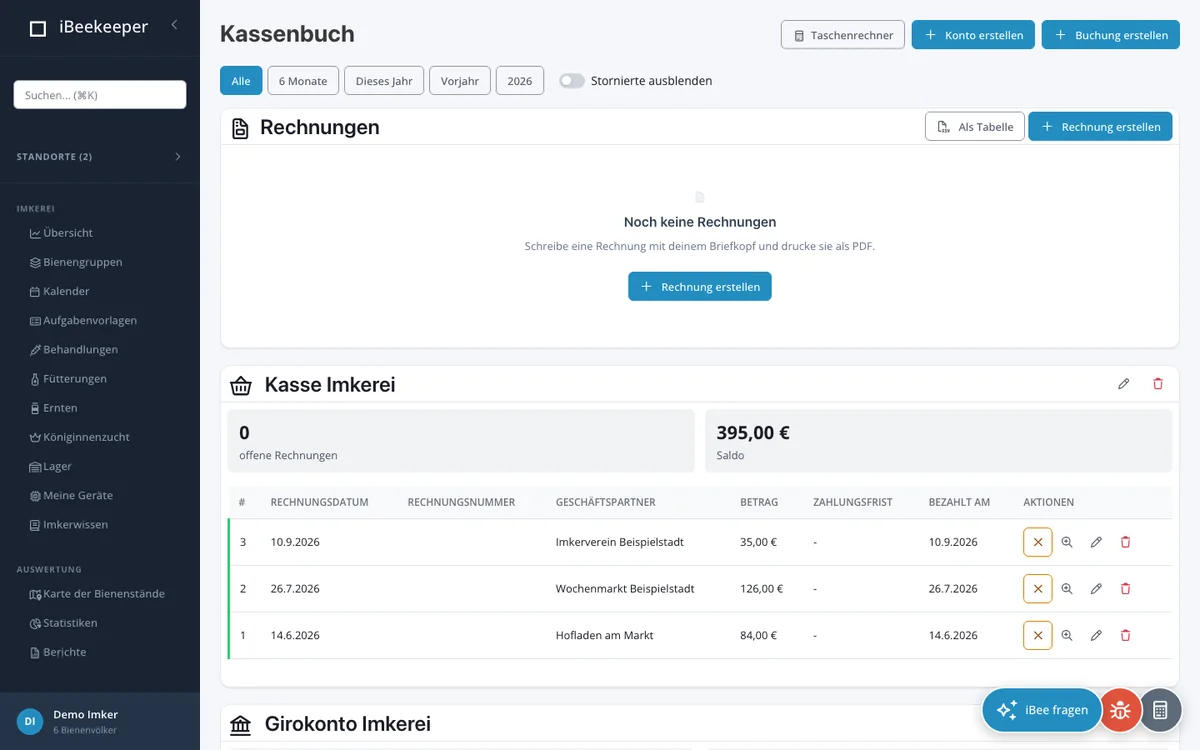Image resolution: width=1200 pixels, height=750 pixels.
Task: Click Demo Imker profile name
Action: [x=86, y=715]
